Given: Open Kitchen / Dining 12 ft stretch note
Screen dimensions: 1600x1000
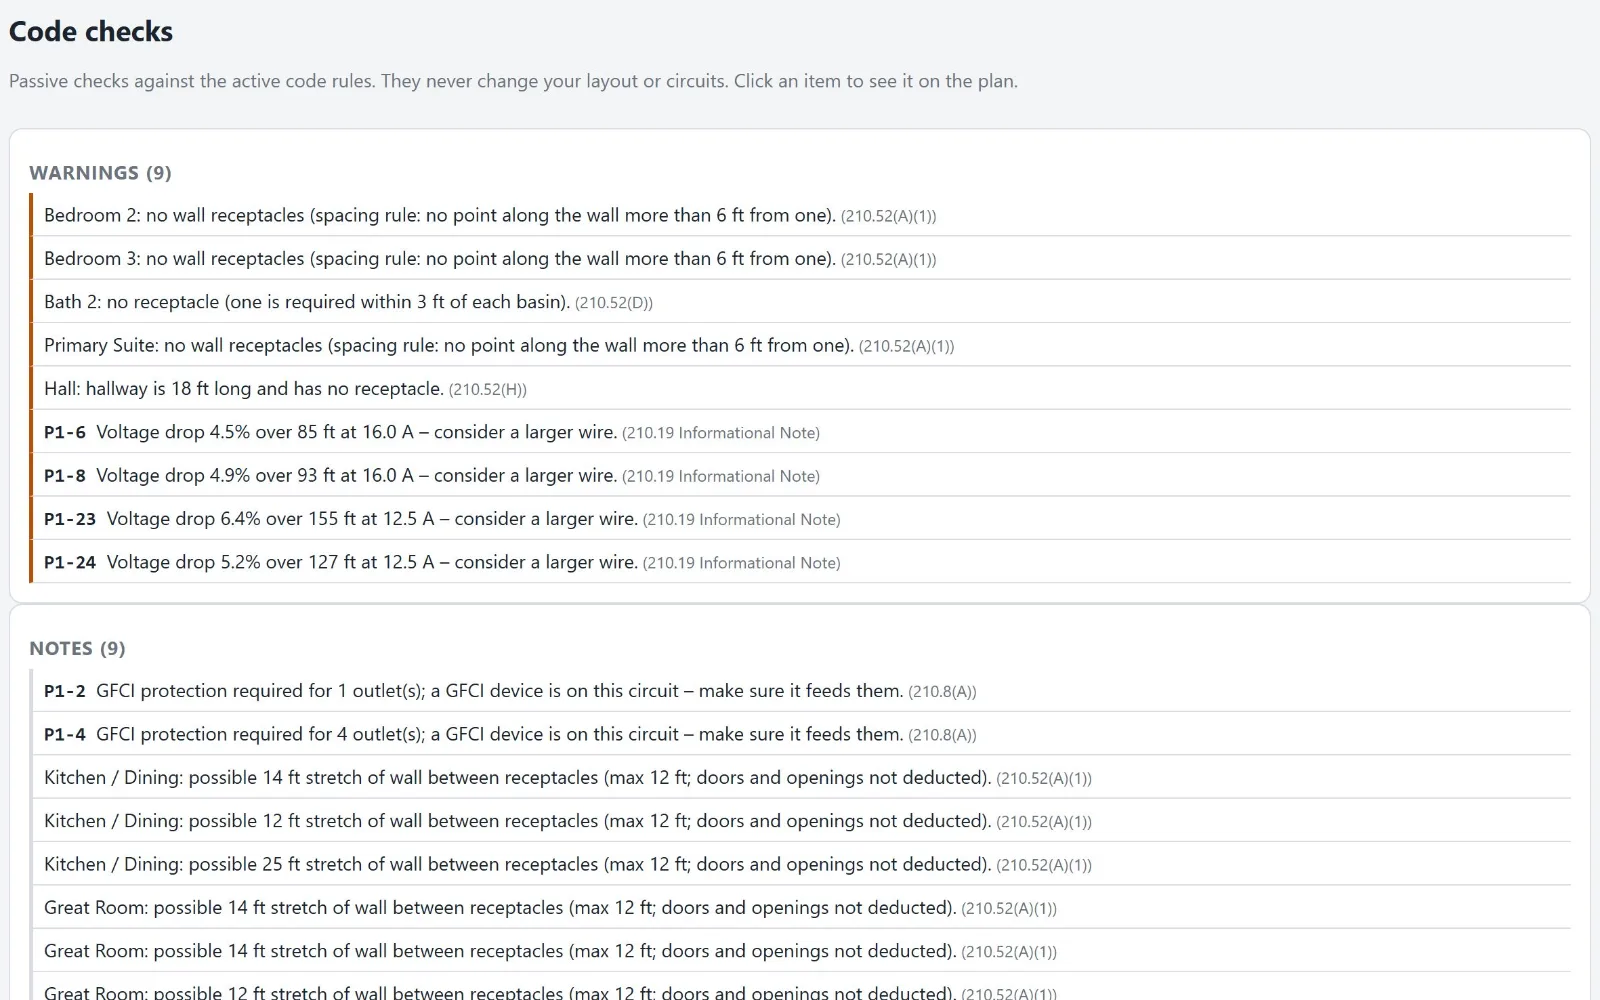Looking at the screenshot, I should [x=800, y=820].
